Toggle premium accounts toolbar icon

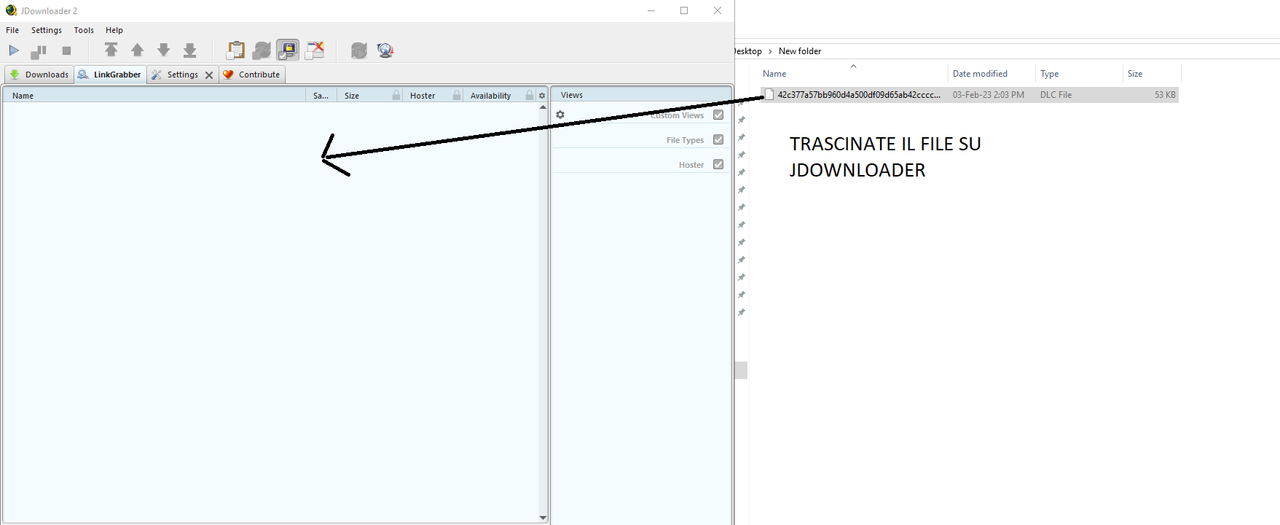(x=288, y=50)
